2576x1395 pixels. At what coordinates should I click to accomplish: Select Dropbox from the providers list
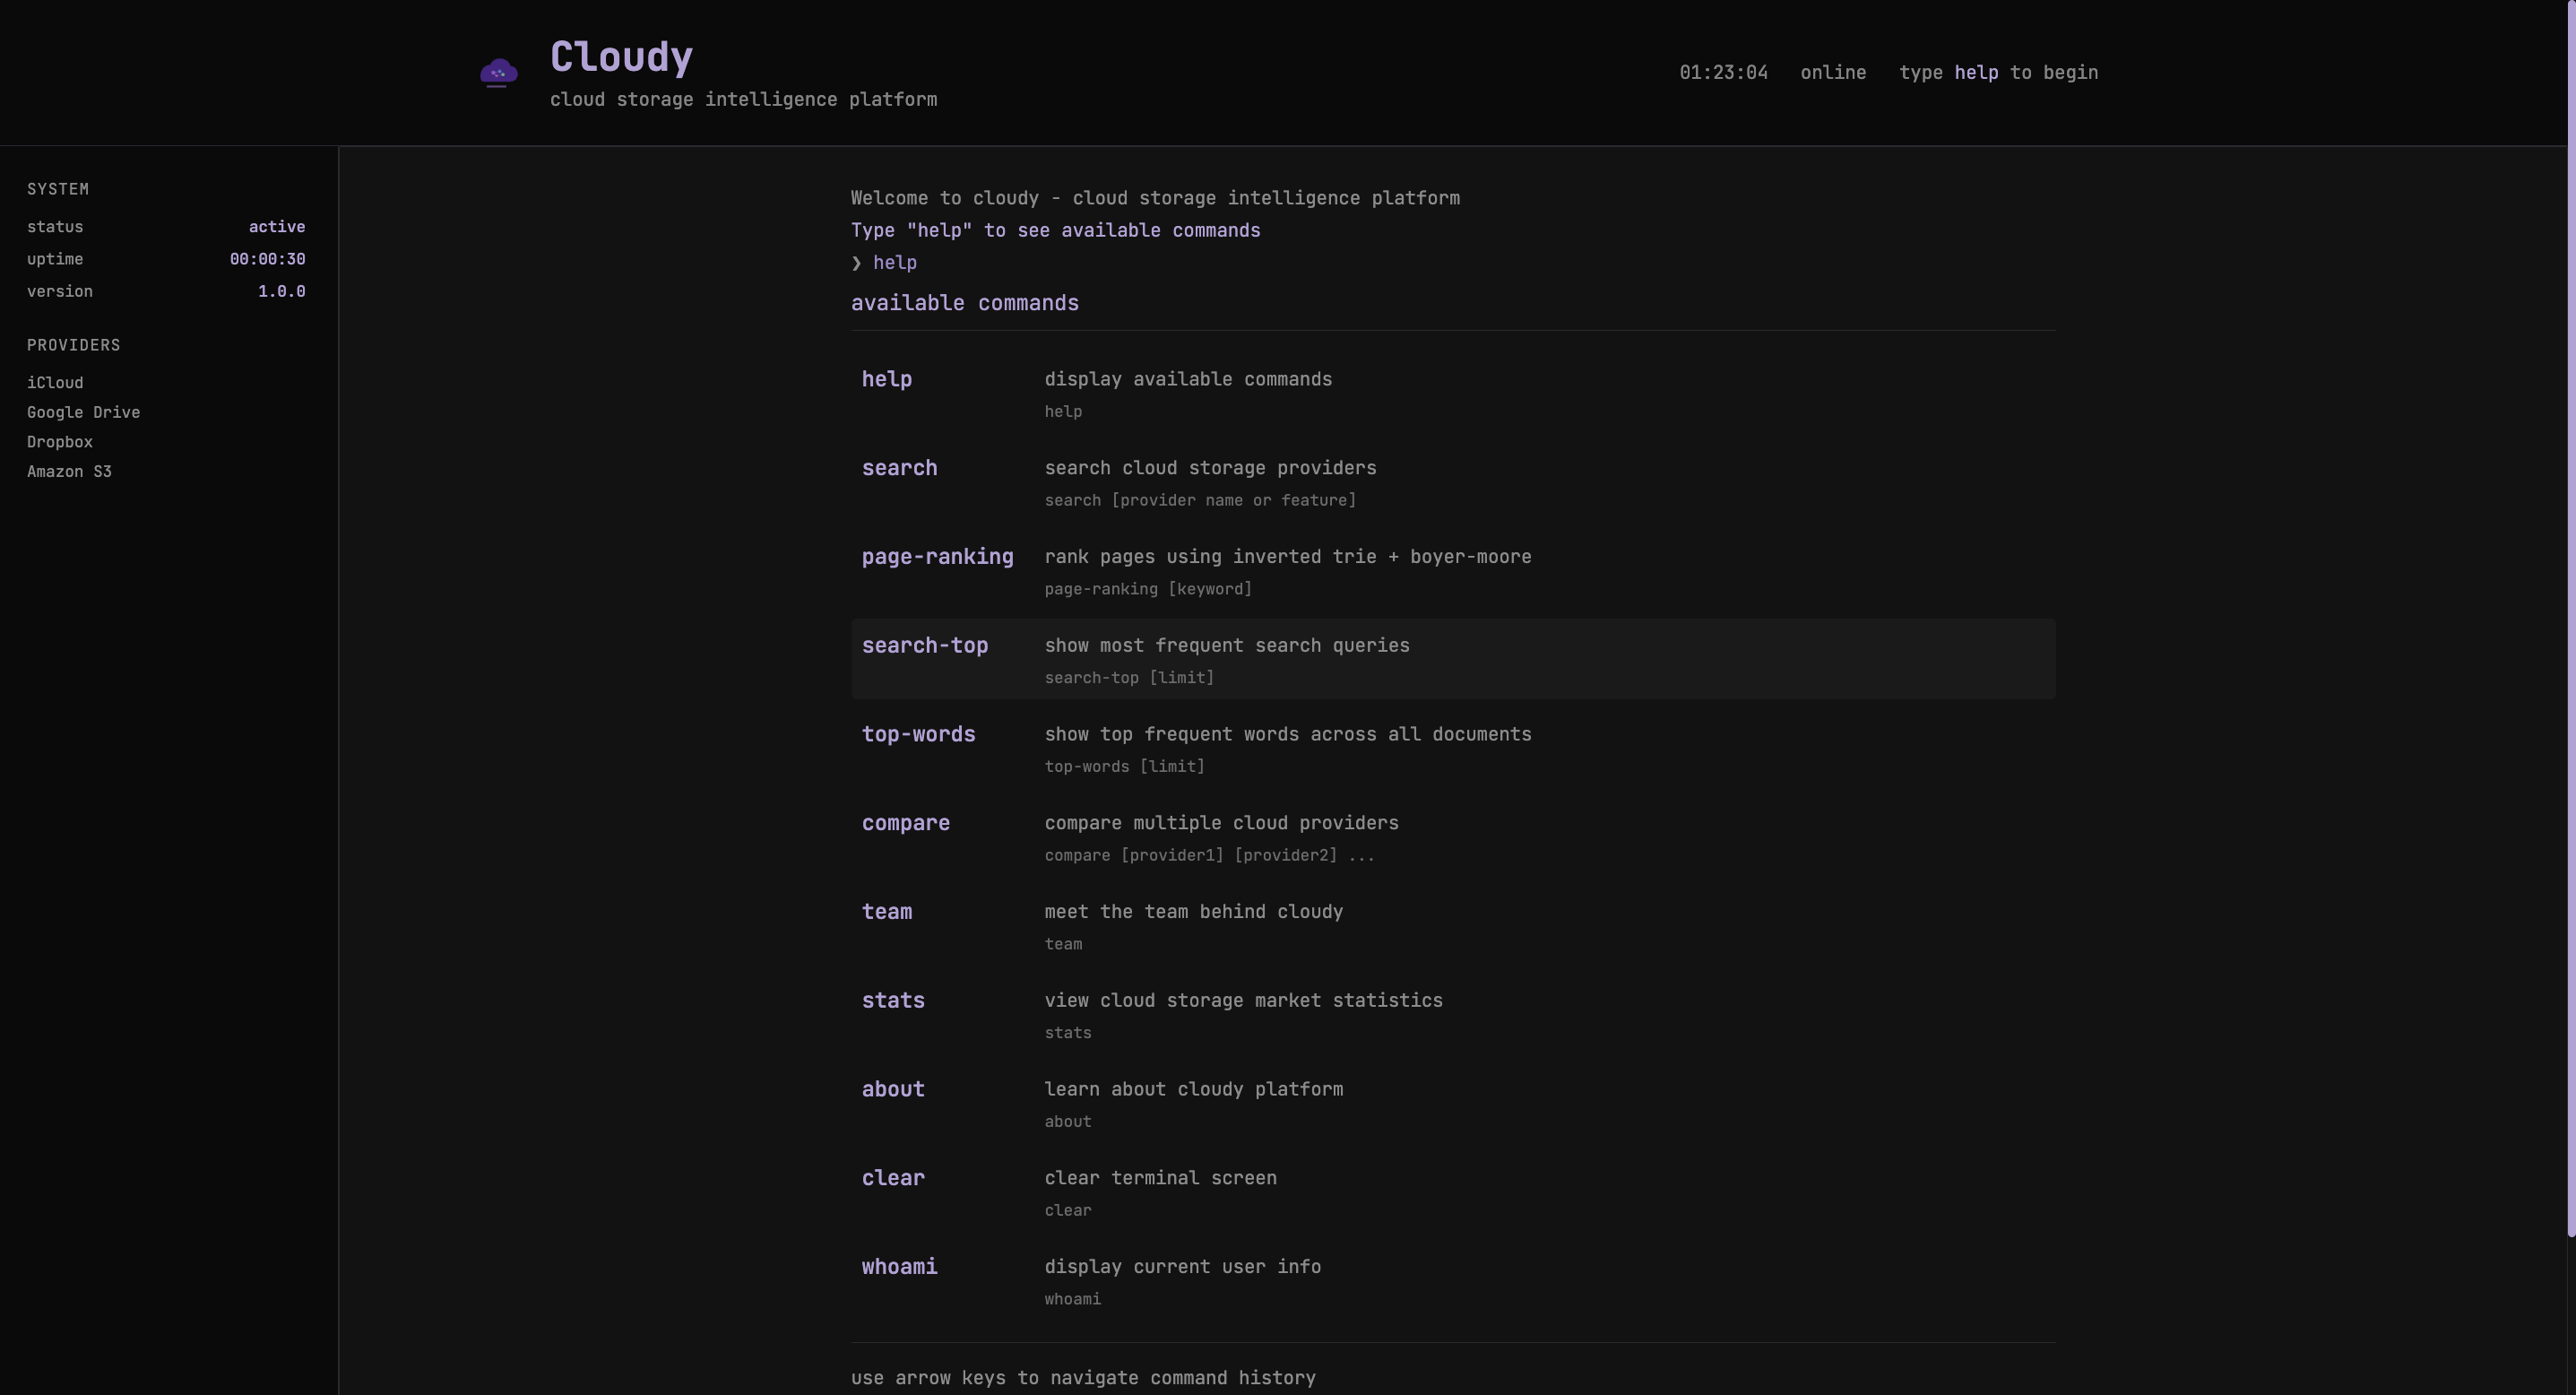tap(59, 441)
